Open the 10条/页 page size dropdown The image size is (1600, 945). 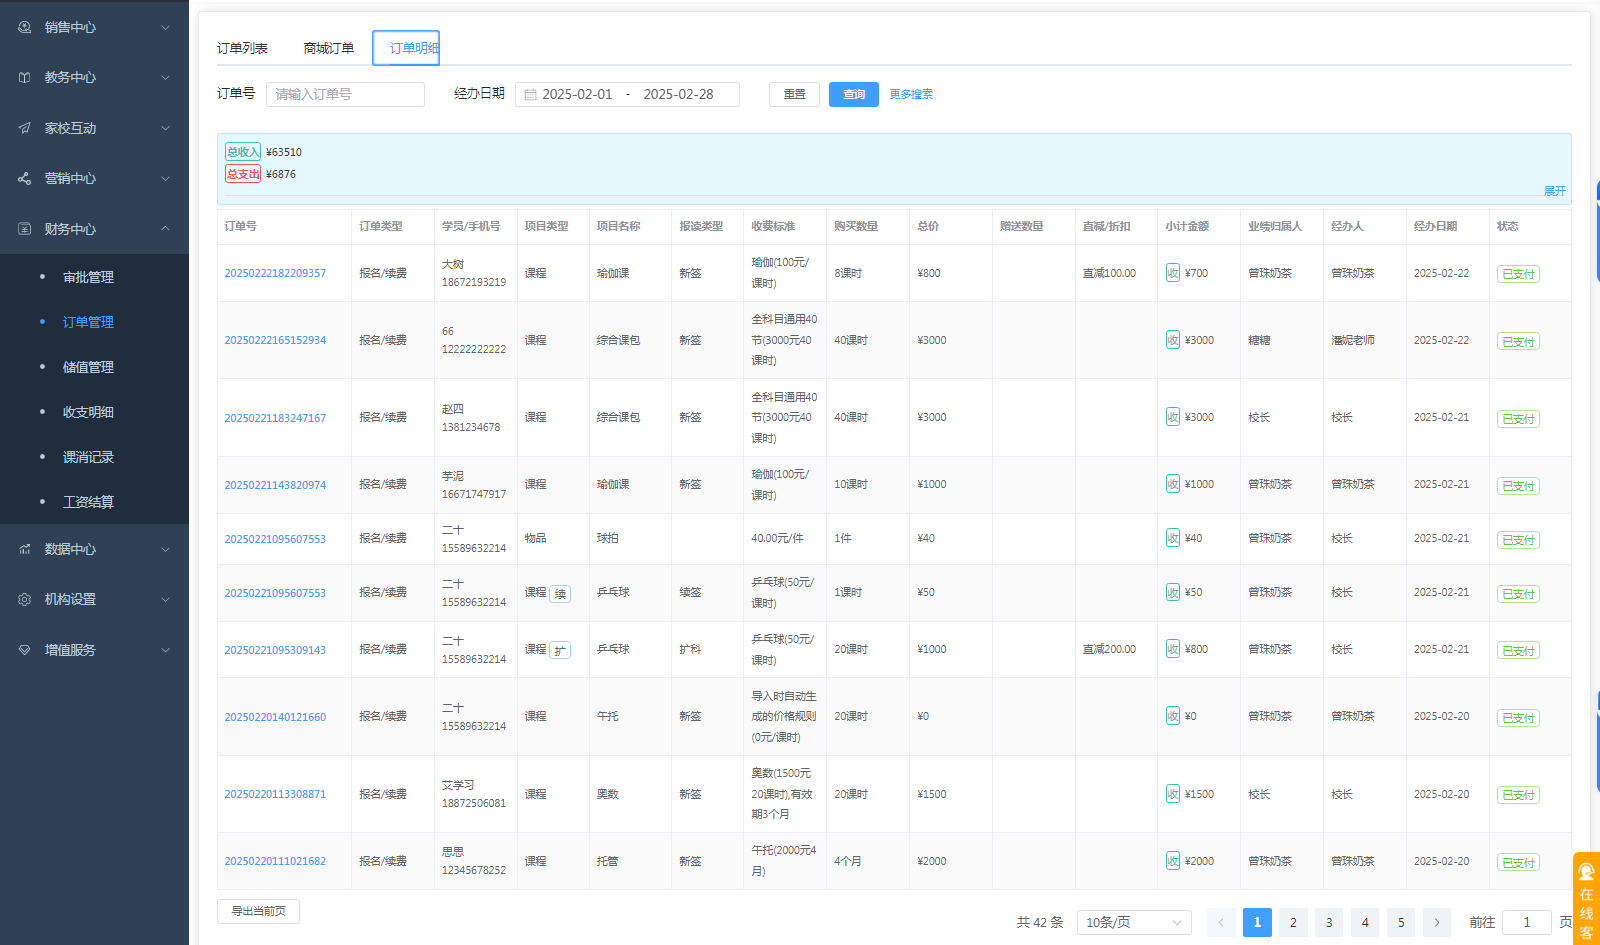point(1135,922)
